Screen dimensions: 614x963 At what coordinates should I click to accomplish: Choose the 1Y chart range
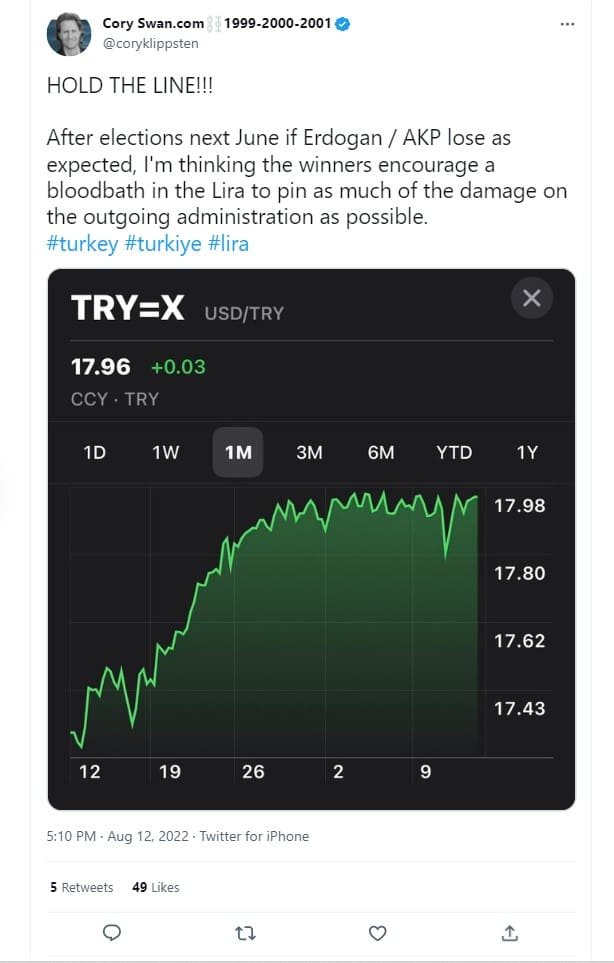527,452
